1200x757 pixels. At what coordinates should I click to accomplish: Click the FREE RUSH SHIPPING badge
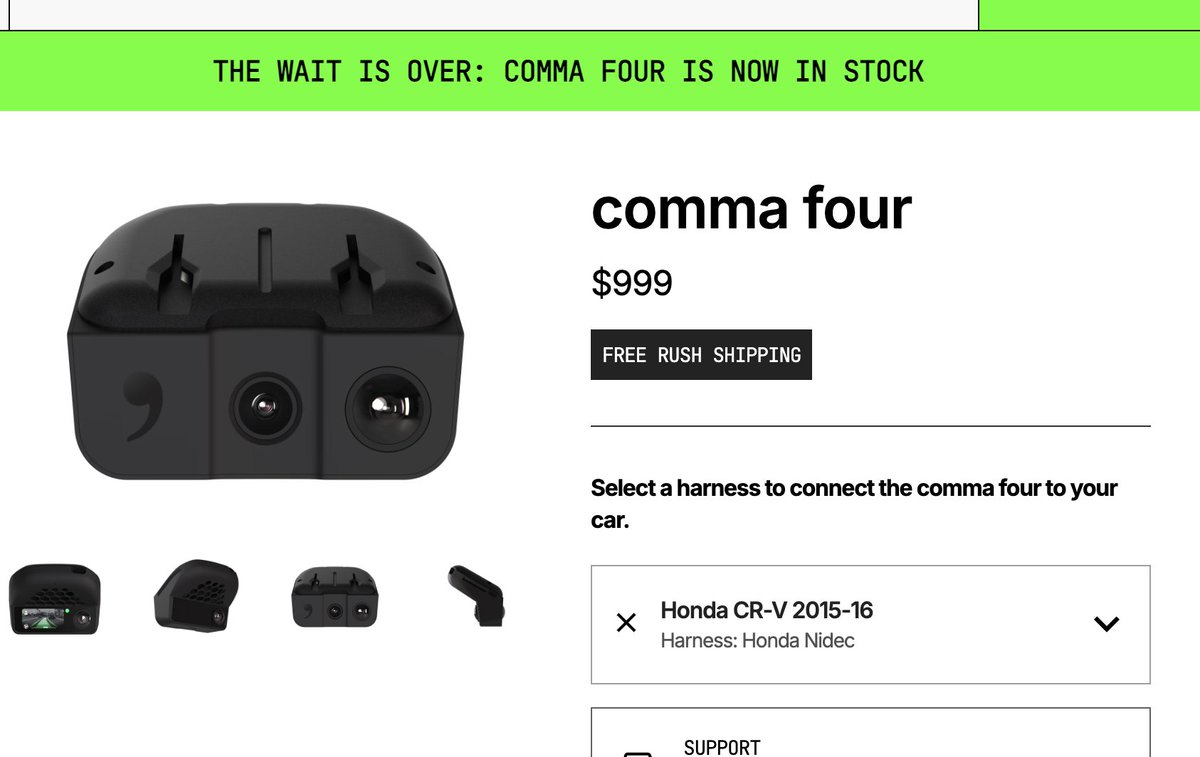pos(701,355)
